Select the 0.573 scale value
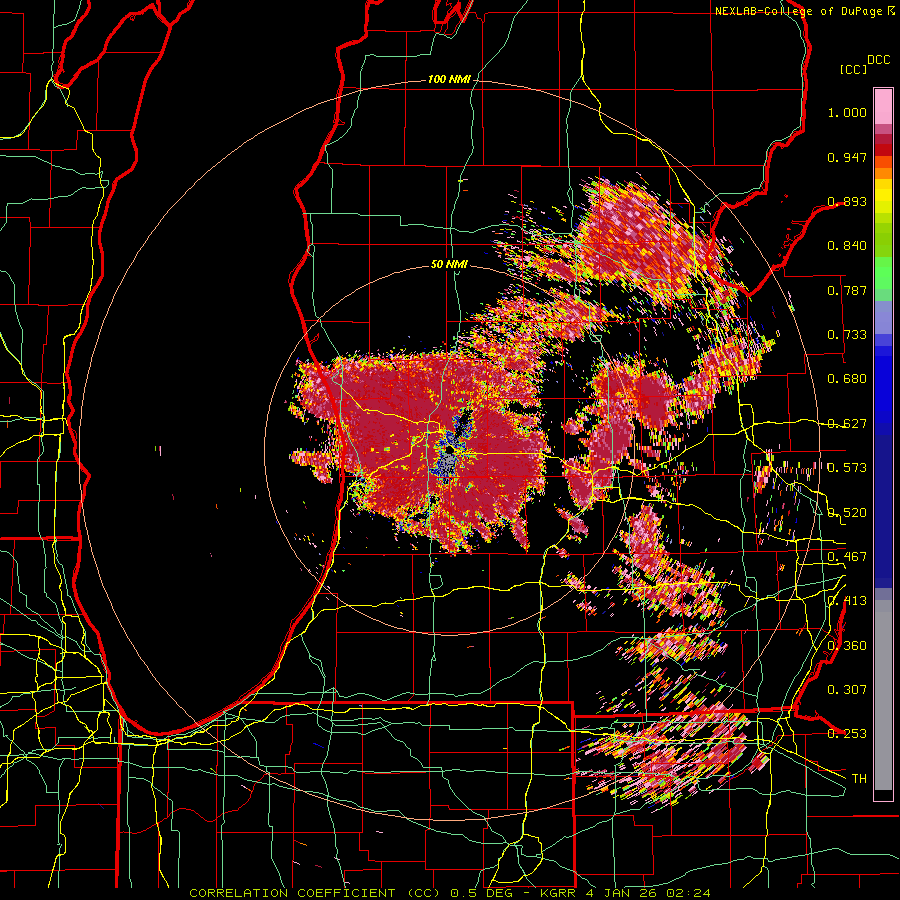 click(x=847, y=468)
